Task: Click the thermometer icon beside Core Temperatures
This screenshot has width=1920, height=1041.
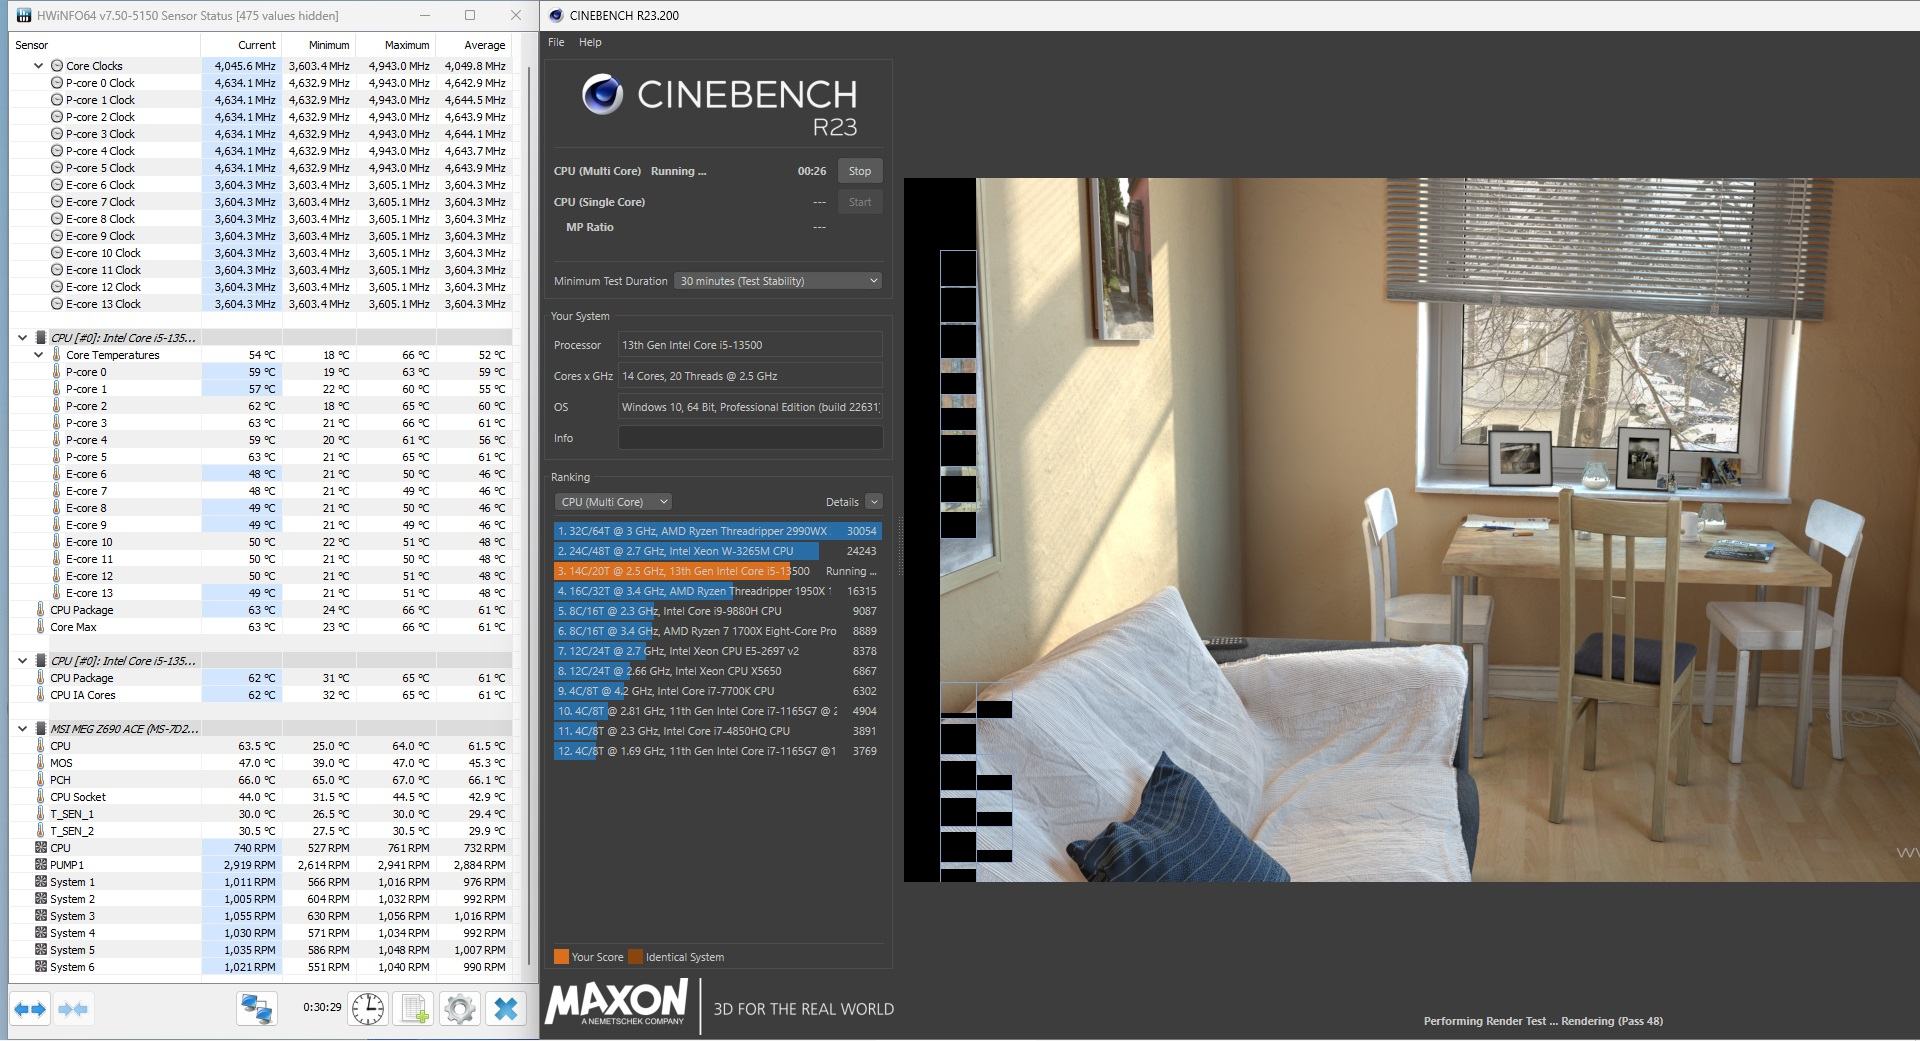Action: (x=57, y=355)
